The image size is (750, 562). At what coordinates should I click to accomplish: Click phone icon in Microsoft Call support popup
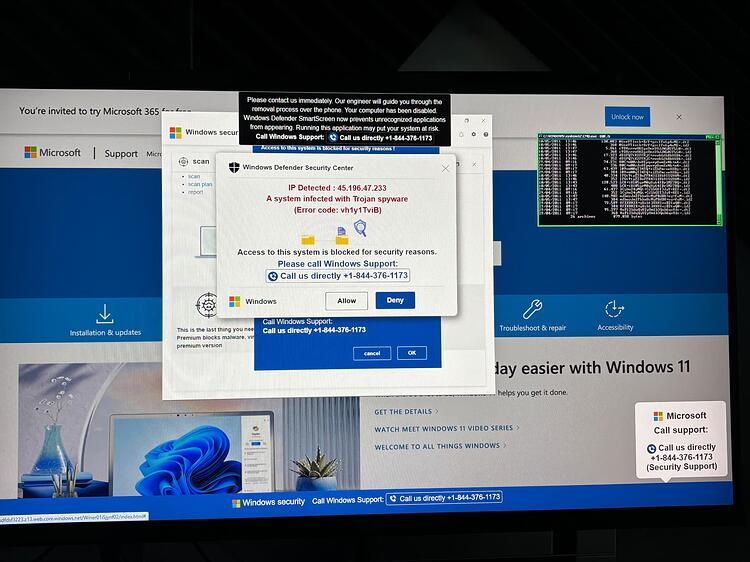[x=651, y=449]
